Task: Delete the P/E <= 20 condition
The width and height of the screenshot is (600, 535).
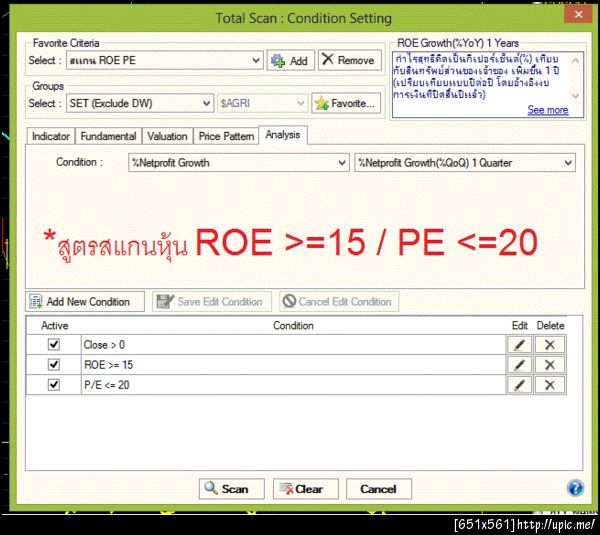Action: click(x=550, y=385)
